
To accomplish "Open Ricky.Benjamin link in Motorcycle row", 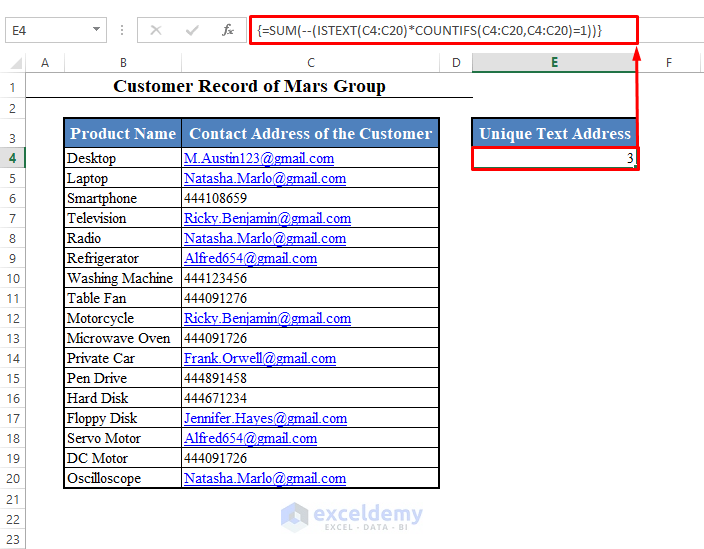I will pos(267,318).
